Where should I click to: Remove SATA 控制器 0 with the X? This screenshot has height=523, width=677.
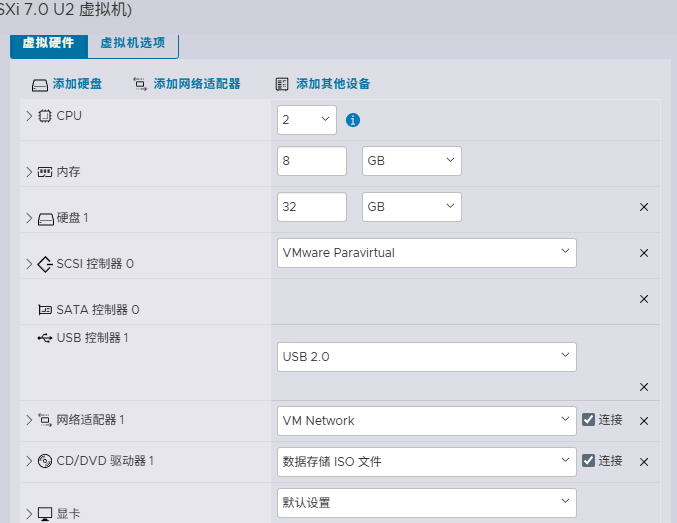[x=644, y=299]
